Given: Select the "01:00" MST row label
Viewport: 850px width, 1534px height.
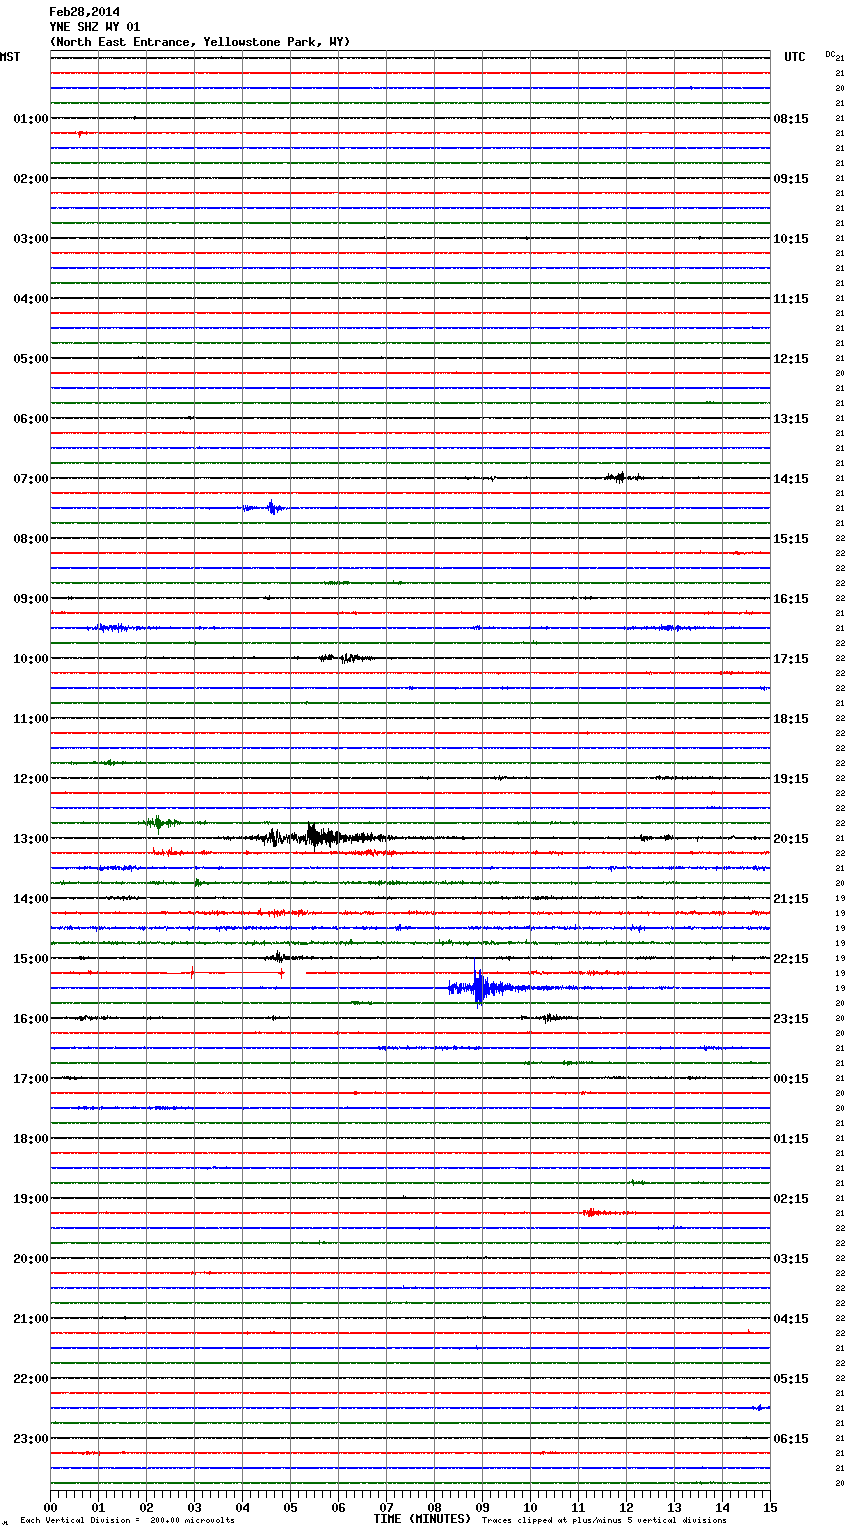Looking at the screenshot, I should coord(31,119).
